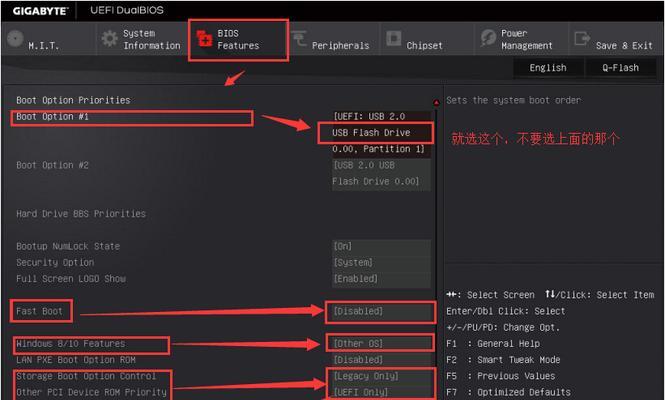Select Storage Boot Option Control label
The image size is (665, 400).
(86, 376)
